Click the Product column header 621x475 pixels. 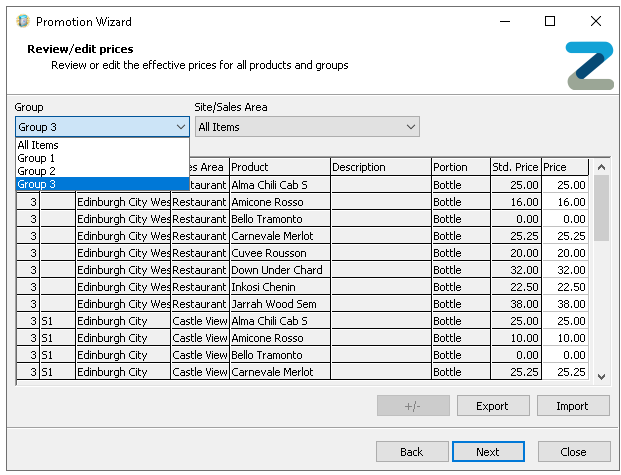click(279, 167)
